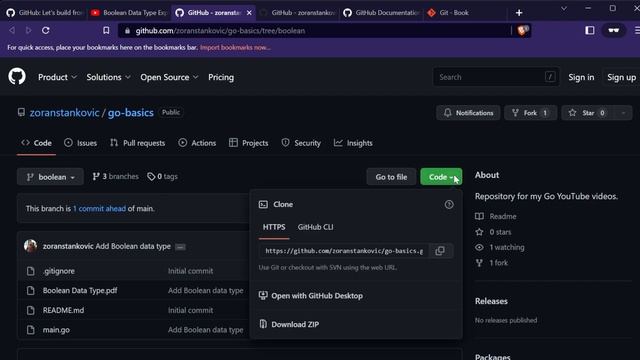Open the README.md file
The image size is (640, 360).
pyautogui.click(x=63, y=310)
